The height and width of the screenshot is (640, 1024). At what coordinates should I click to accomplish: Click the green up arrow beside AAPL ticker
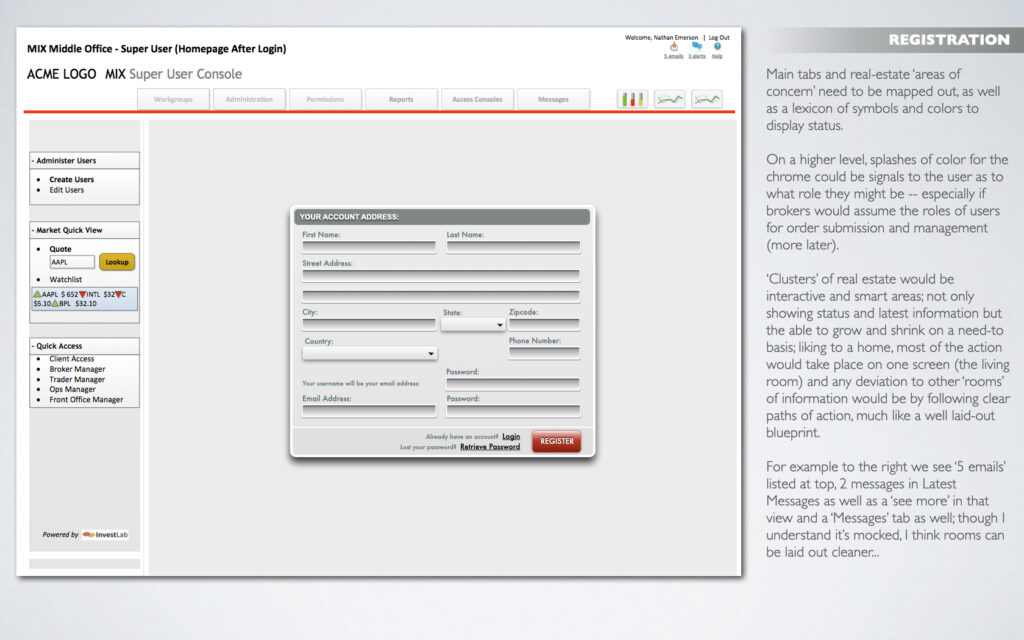coord(37,294)
